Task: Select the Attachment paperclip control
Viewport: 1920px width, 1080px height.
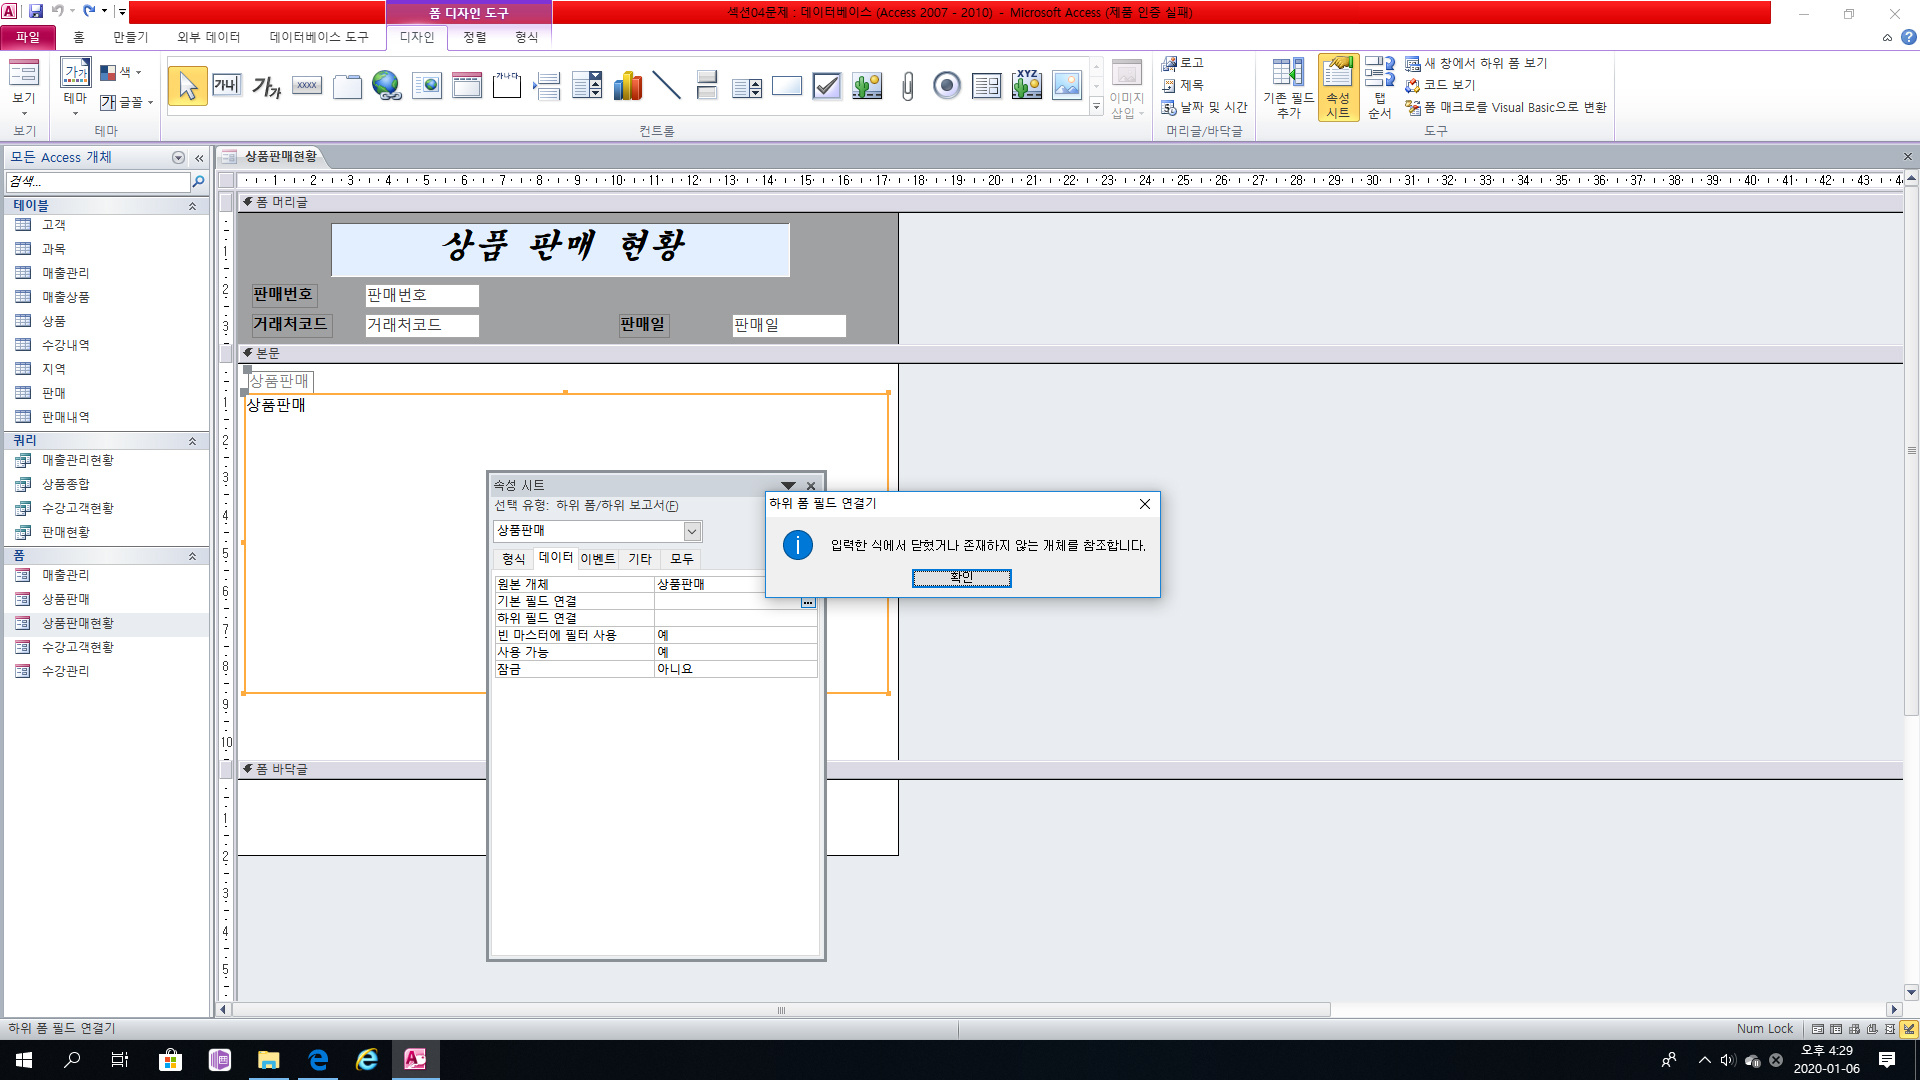Action: (907, 86)
